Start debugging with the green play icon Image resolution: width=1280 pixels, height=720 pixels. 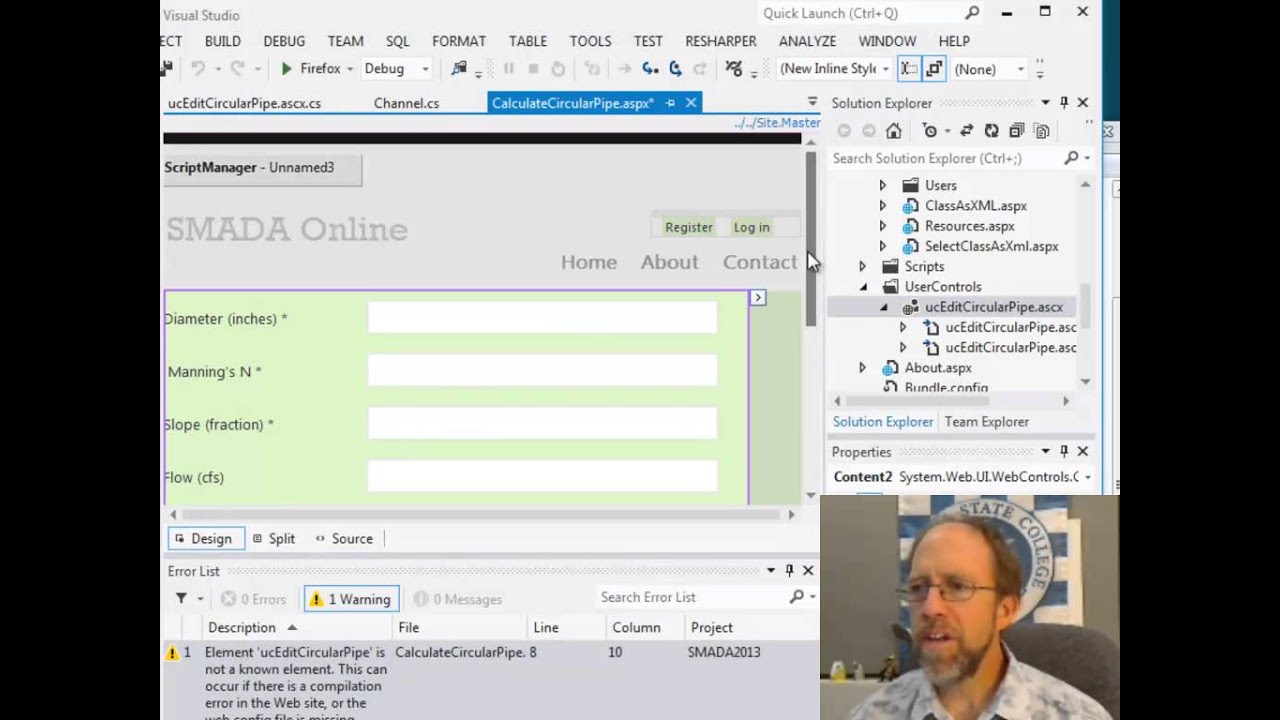286,69
